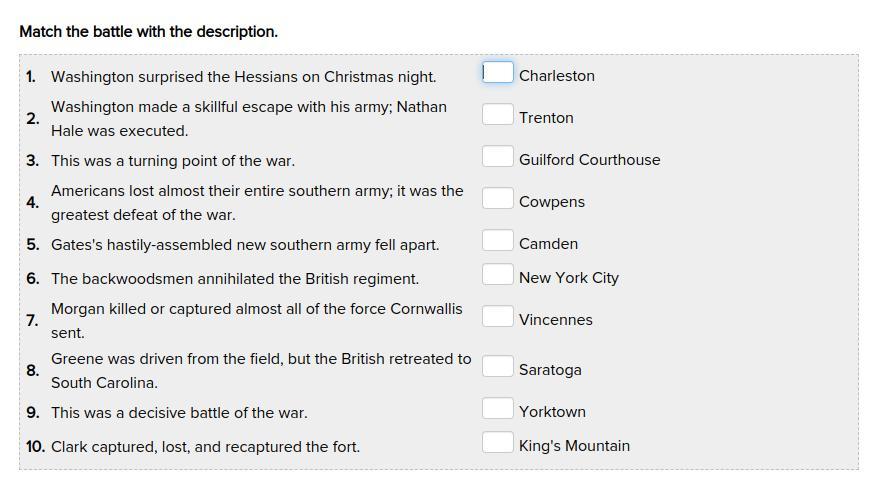Activate the answer field beside Camden

coord(498,241)
